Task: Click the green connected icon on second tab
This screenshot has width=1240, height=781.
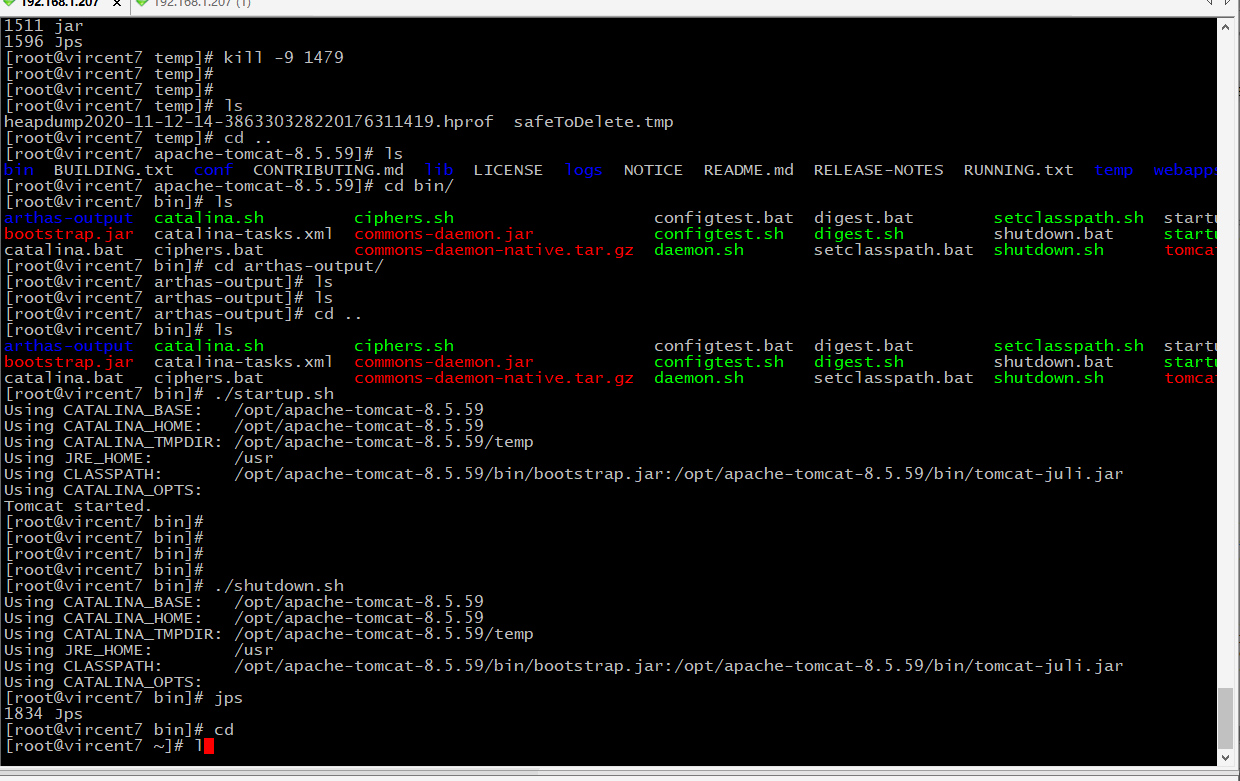Action: pos(142,4)
